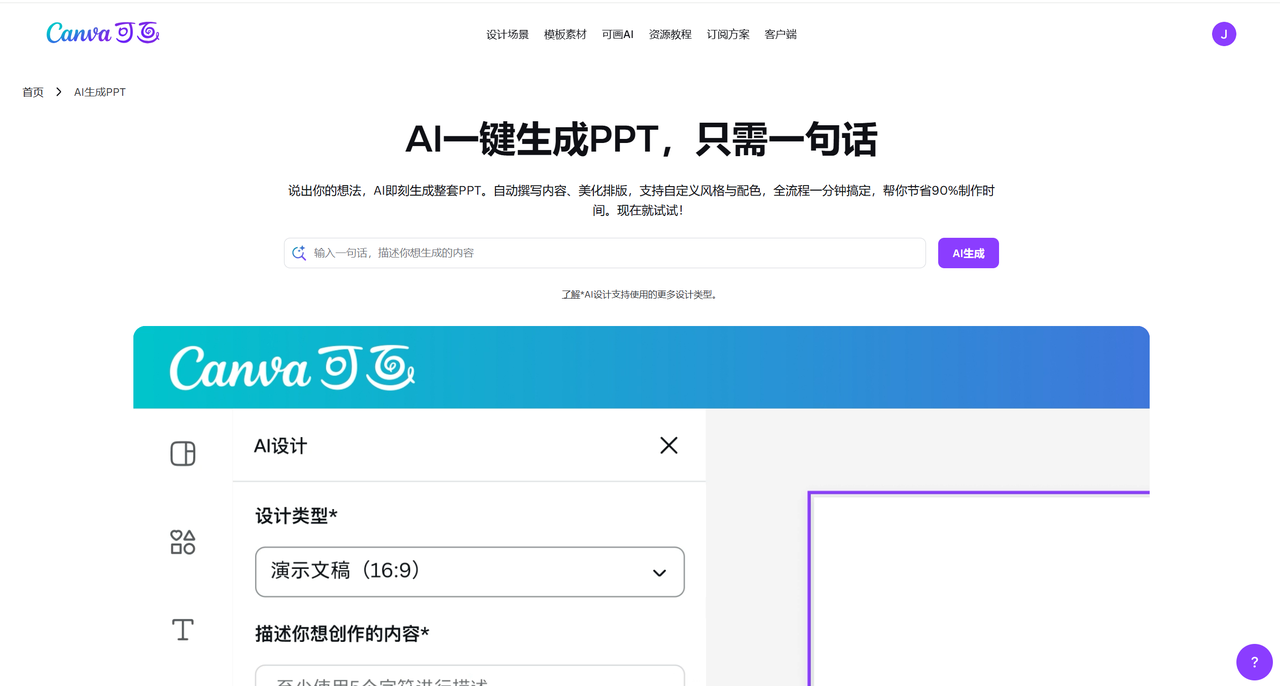Click the purple AI生成 button

[x=967, y=252]
